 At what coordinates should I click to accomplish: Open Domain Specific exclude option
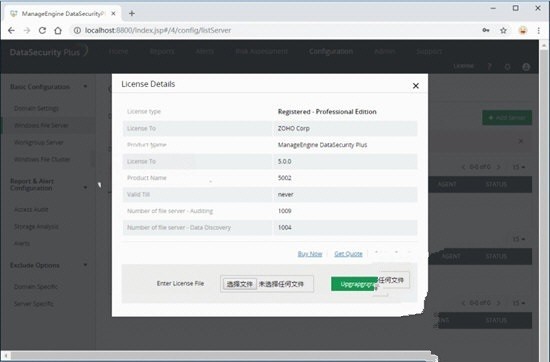pos(36,287)
